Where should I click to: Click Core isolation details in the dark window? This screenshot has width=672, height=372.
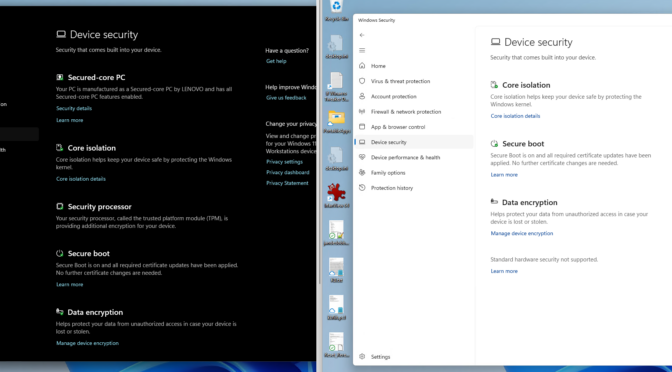tap(81, 179)
